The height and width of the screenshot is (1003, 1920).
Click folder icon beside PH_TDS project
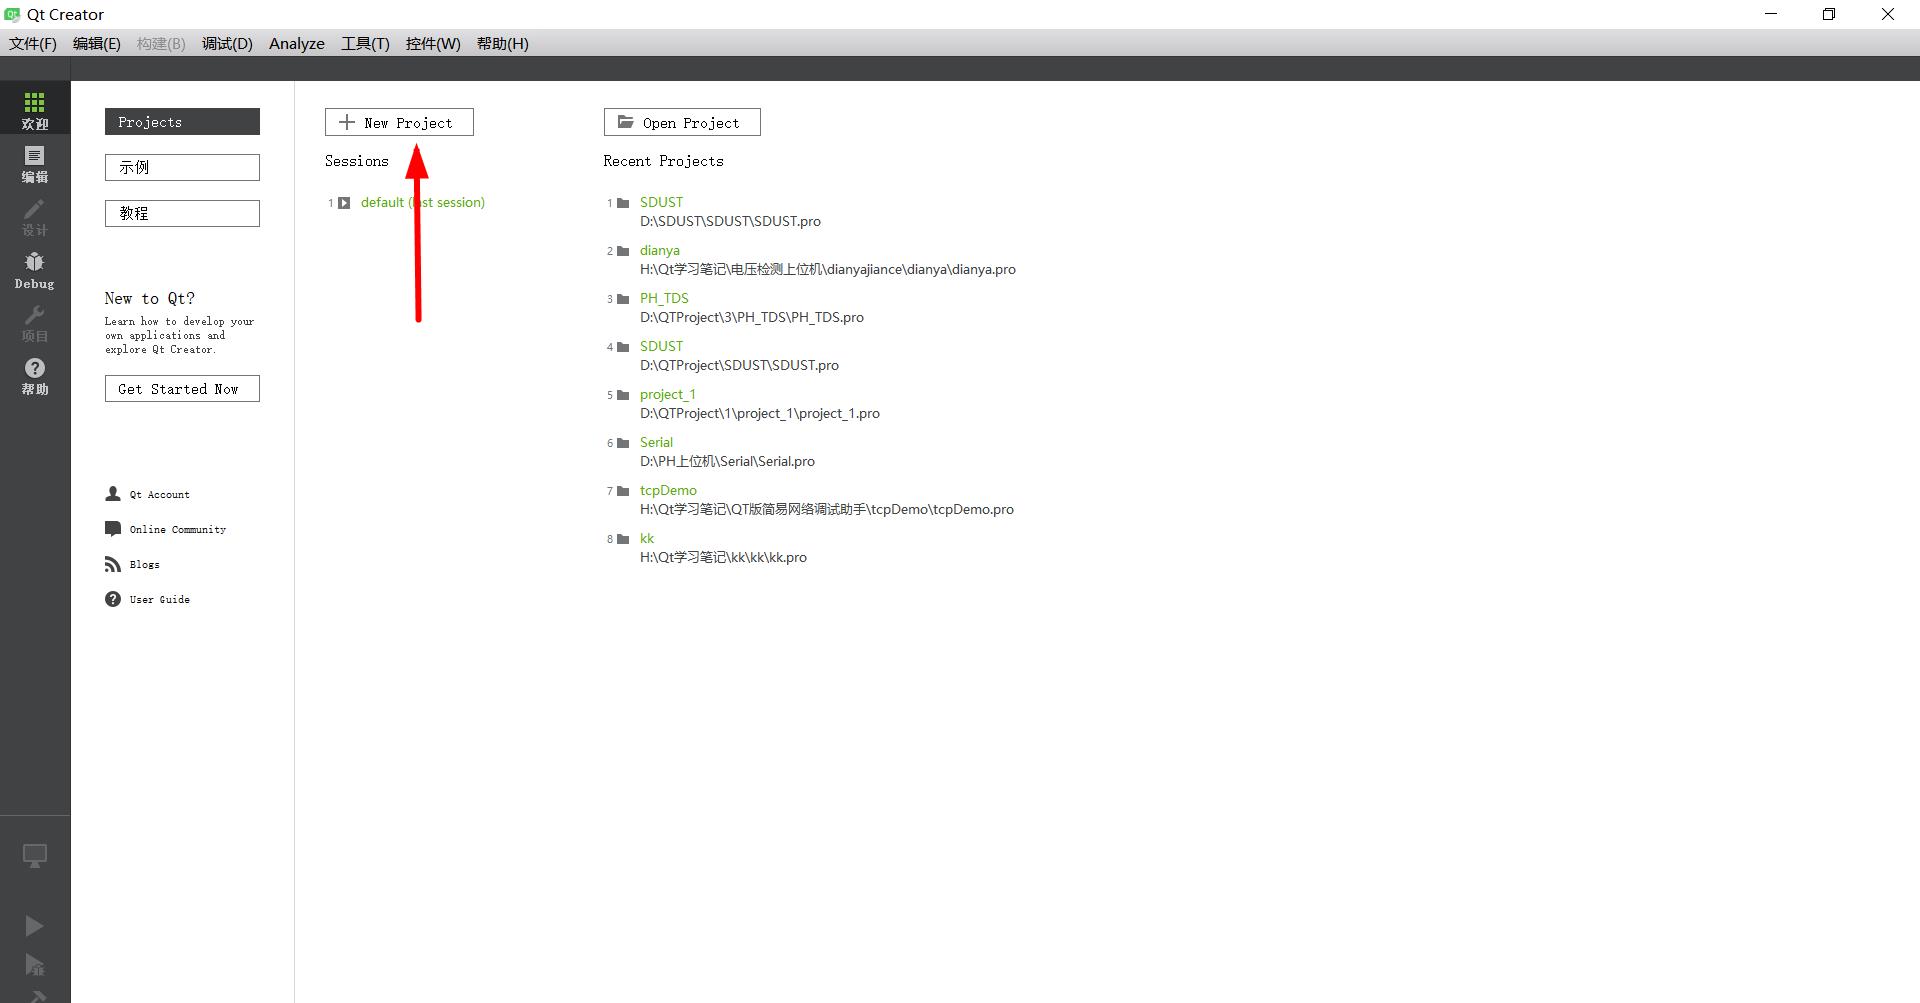[x=623, y=299]
